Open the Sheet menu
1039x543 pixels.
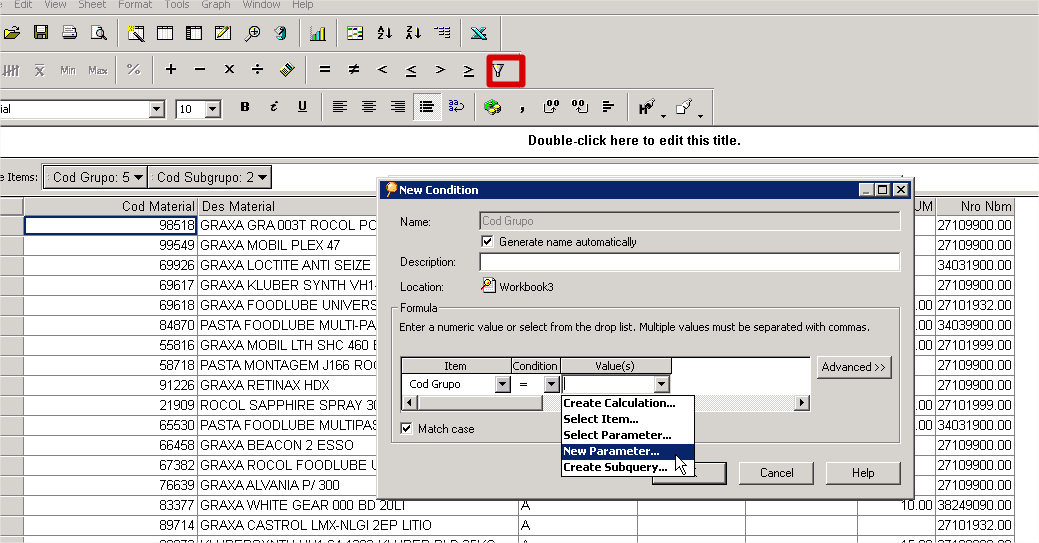92,5
